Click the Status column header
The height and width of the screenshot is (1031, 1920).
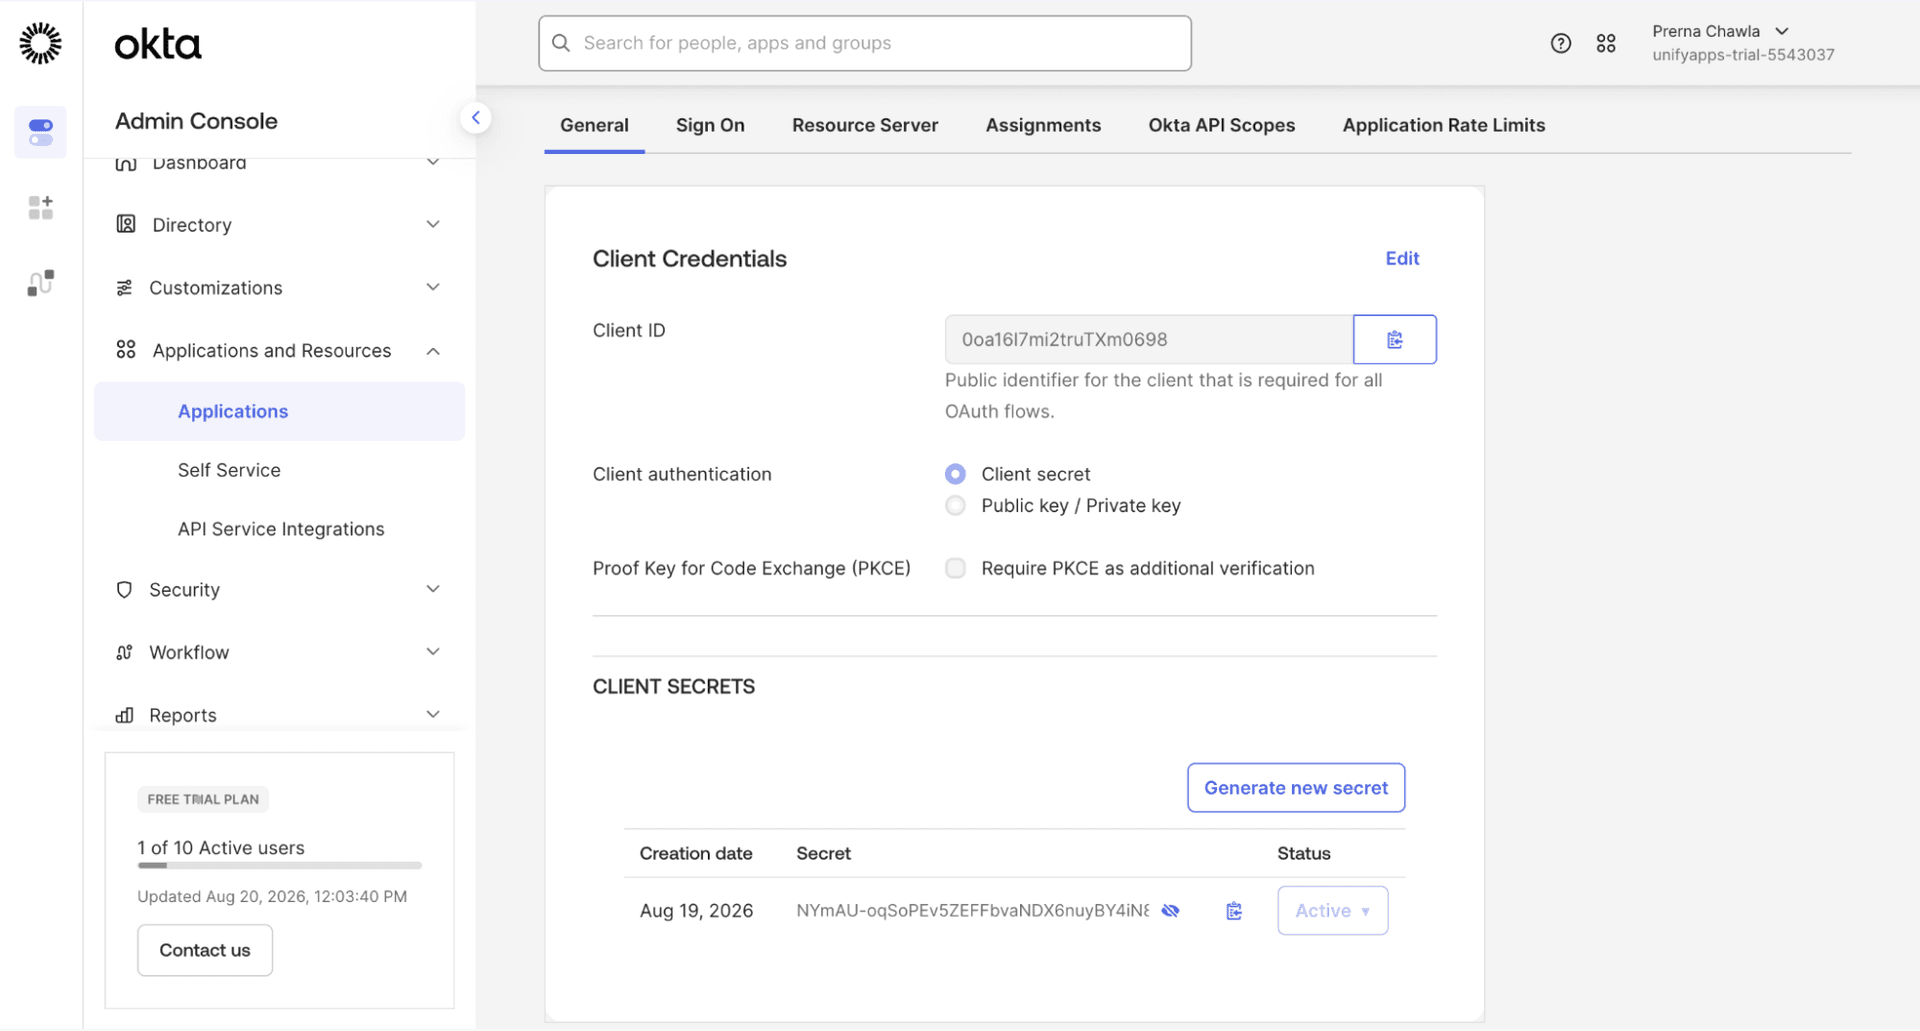tap(1304, 854)
